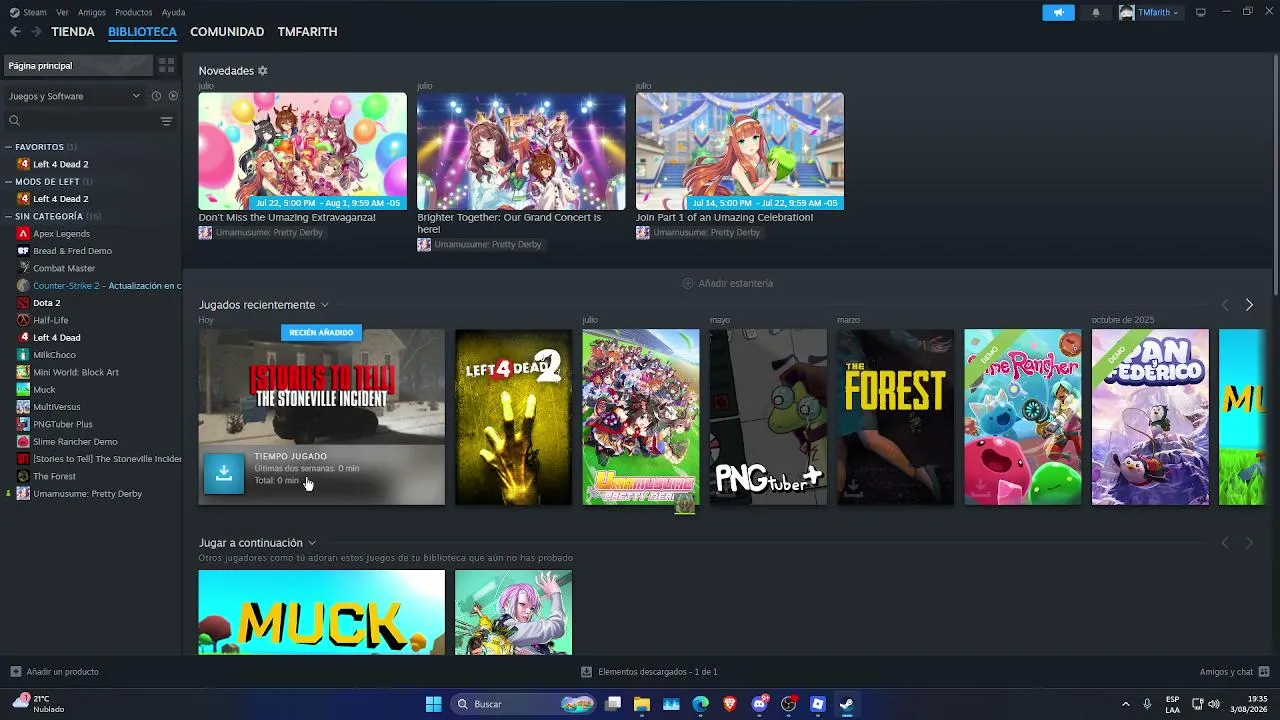The width and height of the screenshot is (1280, 720).
Task: Open the Productos menu
Action: (134, 12)
